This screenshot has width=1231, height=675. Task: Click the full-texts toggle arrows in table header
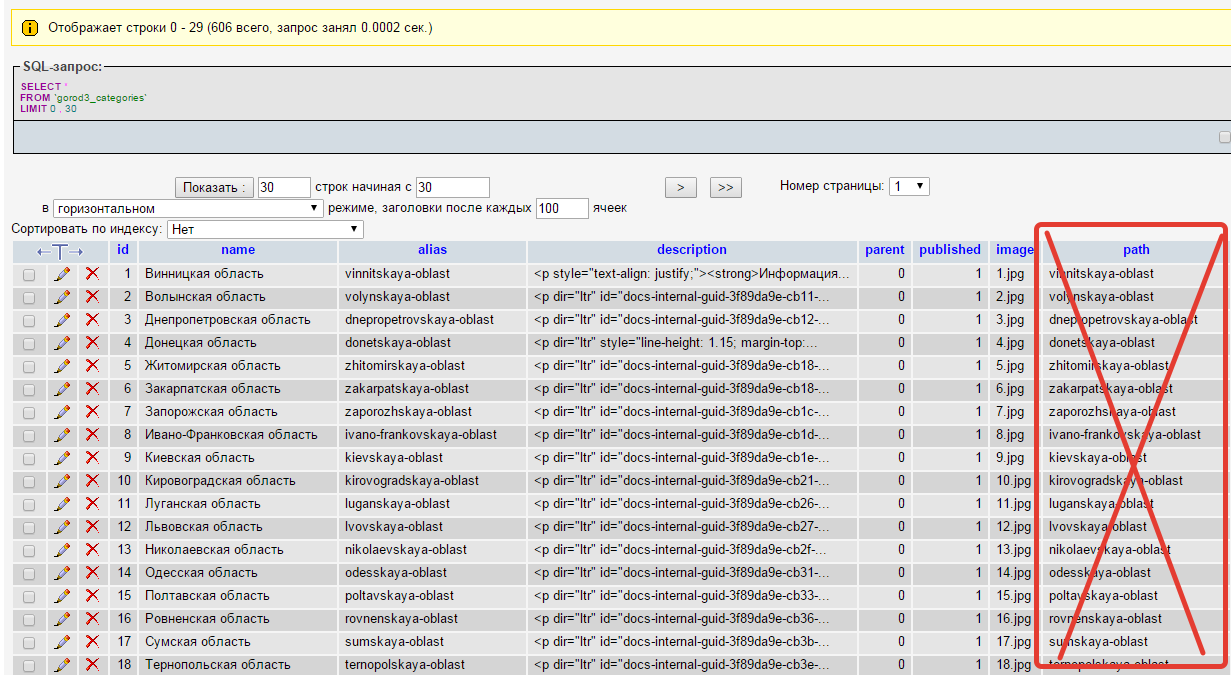pyautogui.click(x=60, y=251)
